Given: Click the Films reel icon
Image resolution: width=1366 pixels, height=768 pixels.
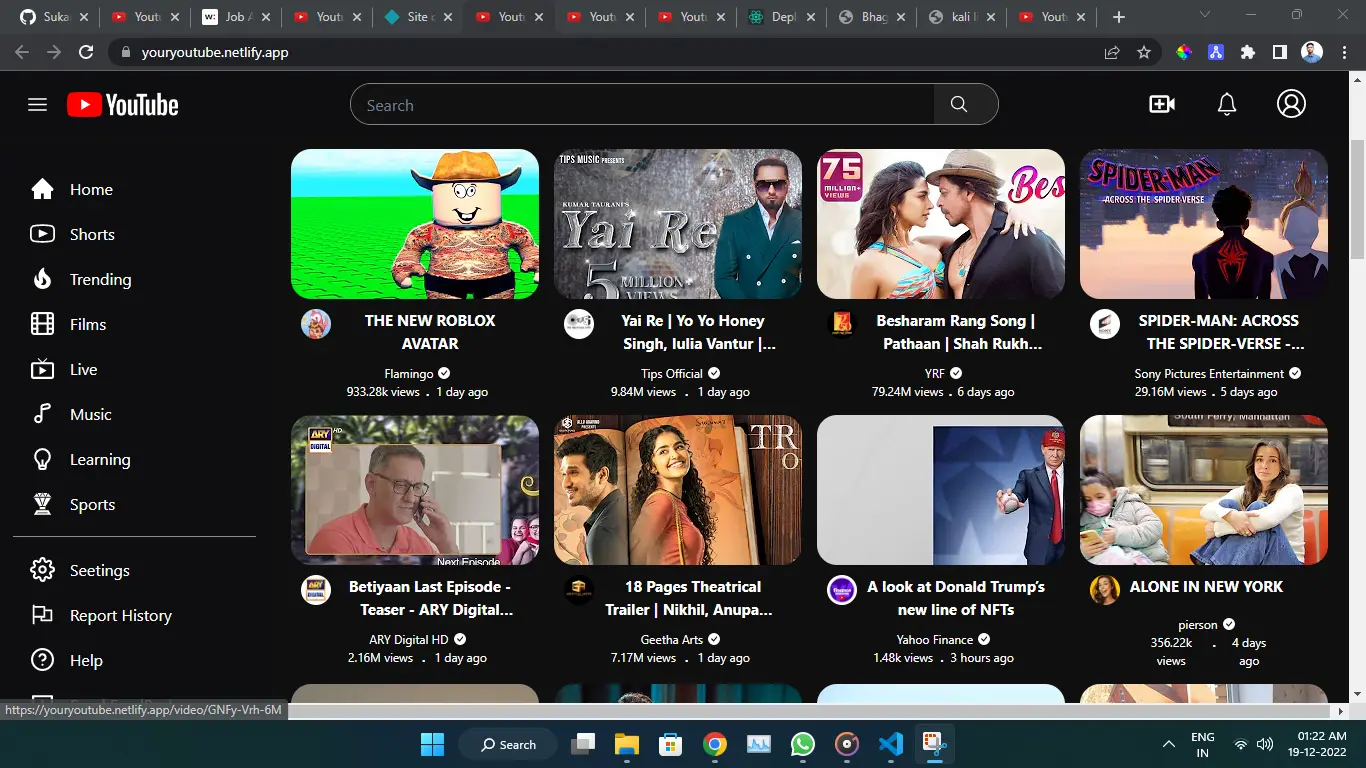Looking at the screenshot, I should click(x=42, y=324).
